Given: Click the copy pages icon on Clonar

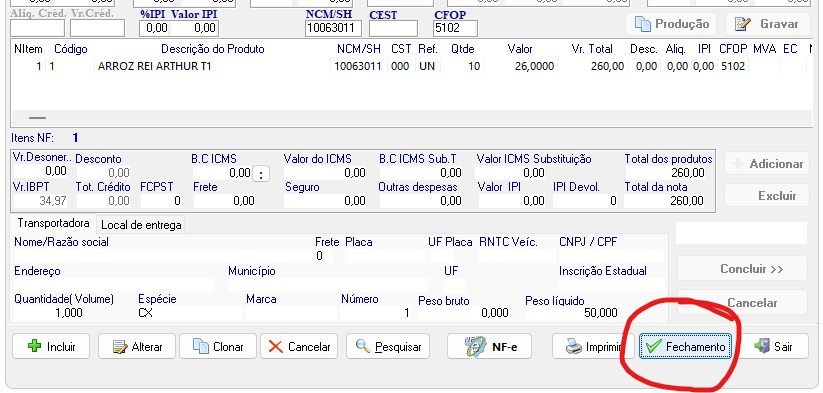Looking at the screenshot, I should (x=201, y=346).
